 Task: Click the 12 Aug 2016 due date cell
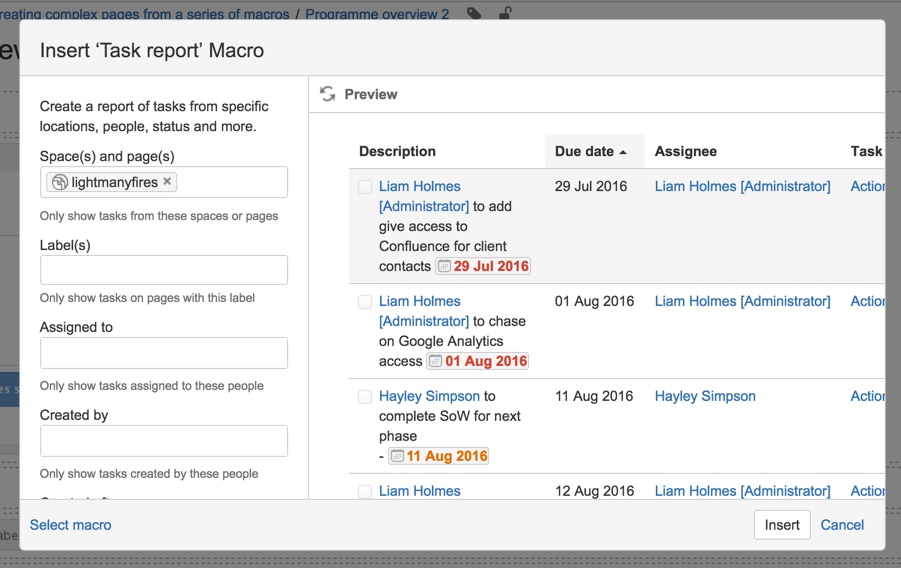pyautogui.click(x=594, y=491)
